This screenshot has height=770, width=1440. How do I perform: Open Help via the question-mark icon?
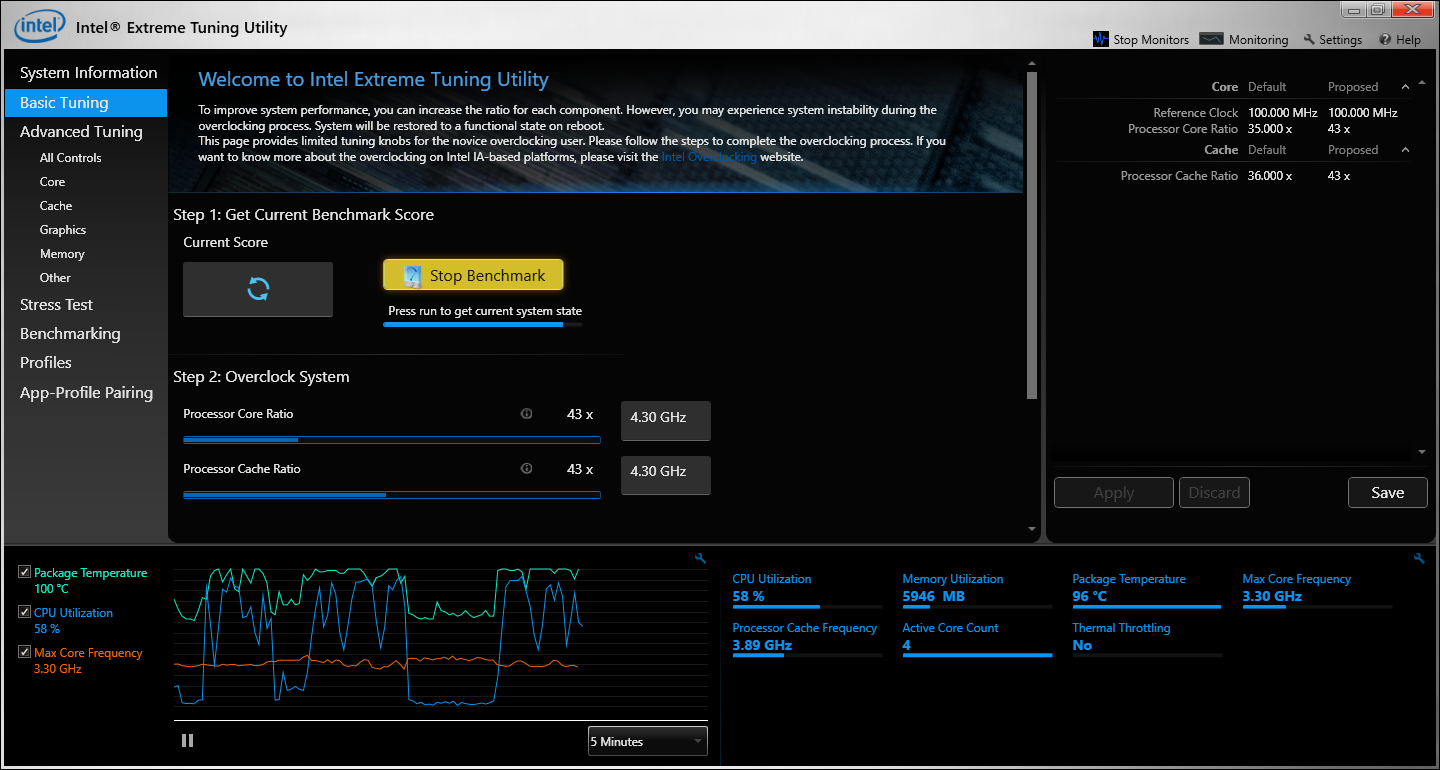tap(1385, 40)
